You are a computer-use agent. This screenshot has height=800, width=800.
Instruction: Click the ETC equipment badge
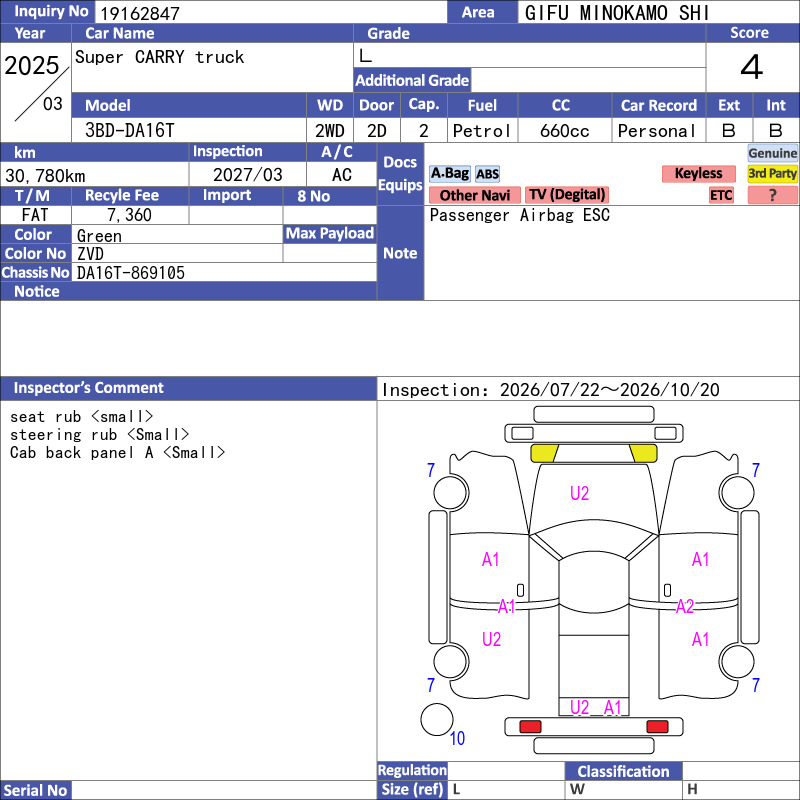(x=721, y=195)
